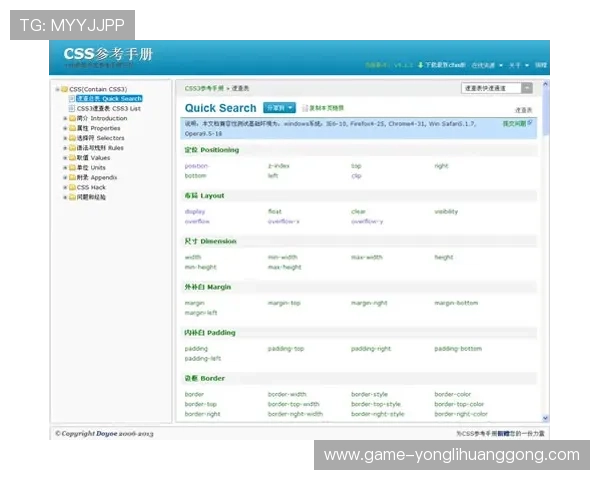Viewport: 600px width, 480px height.
Task: Select Quick Search in the tree
Action: coord(109,99)
